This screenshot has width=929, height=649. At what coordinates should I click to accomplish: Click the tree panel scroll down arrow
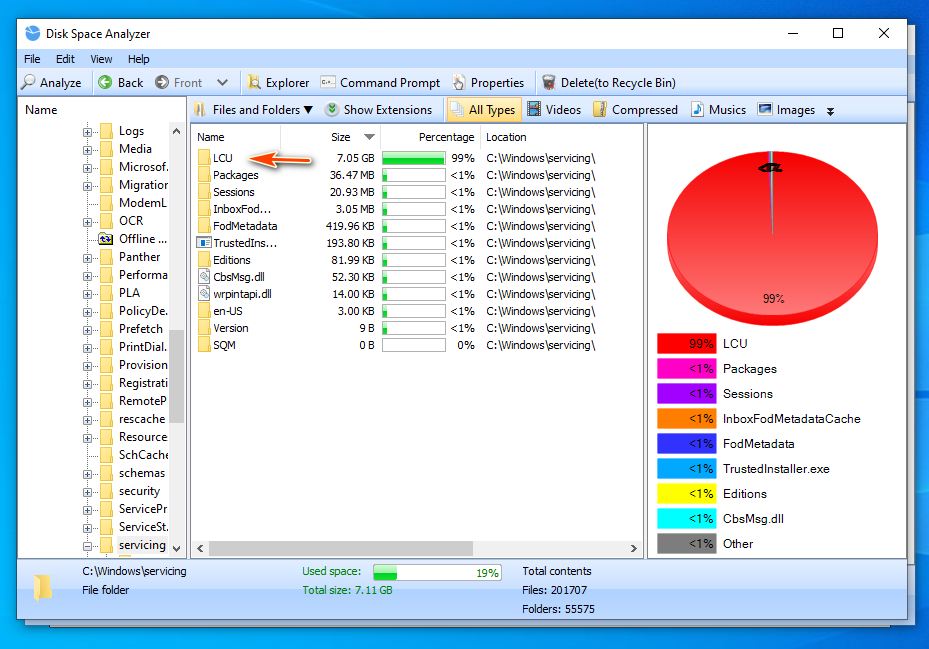177,548
